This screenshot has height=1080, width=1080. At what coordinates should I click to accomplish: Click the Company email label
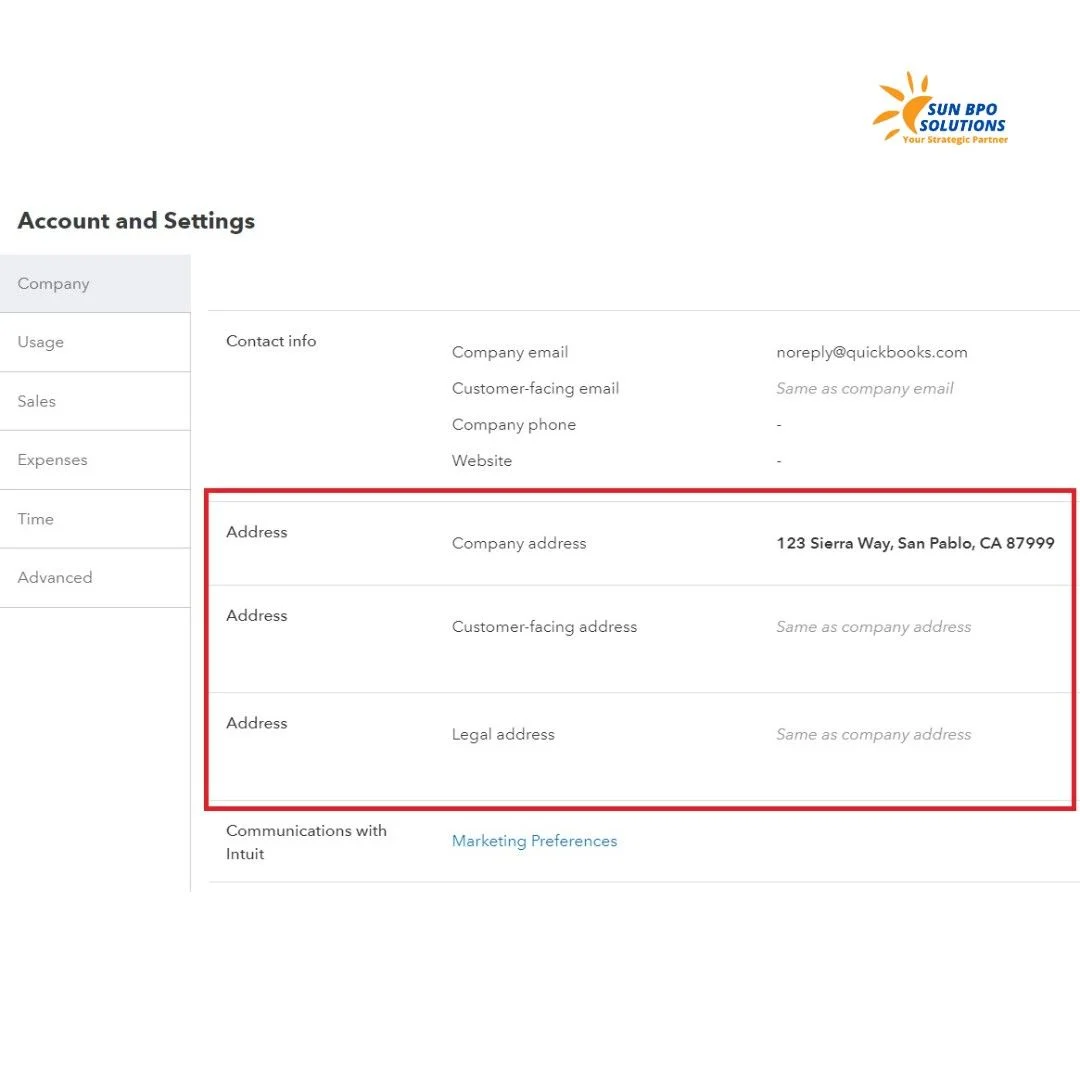pyautogui.click(x=510, y=352)
